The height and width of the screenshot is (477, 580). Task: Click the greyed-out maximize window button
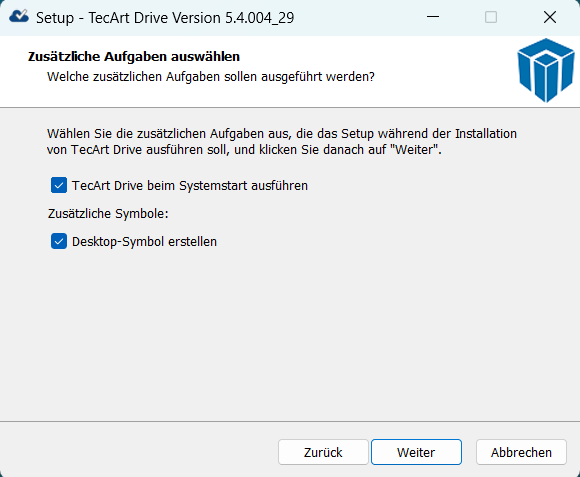[491, 17]
